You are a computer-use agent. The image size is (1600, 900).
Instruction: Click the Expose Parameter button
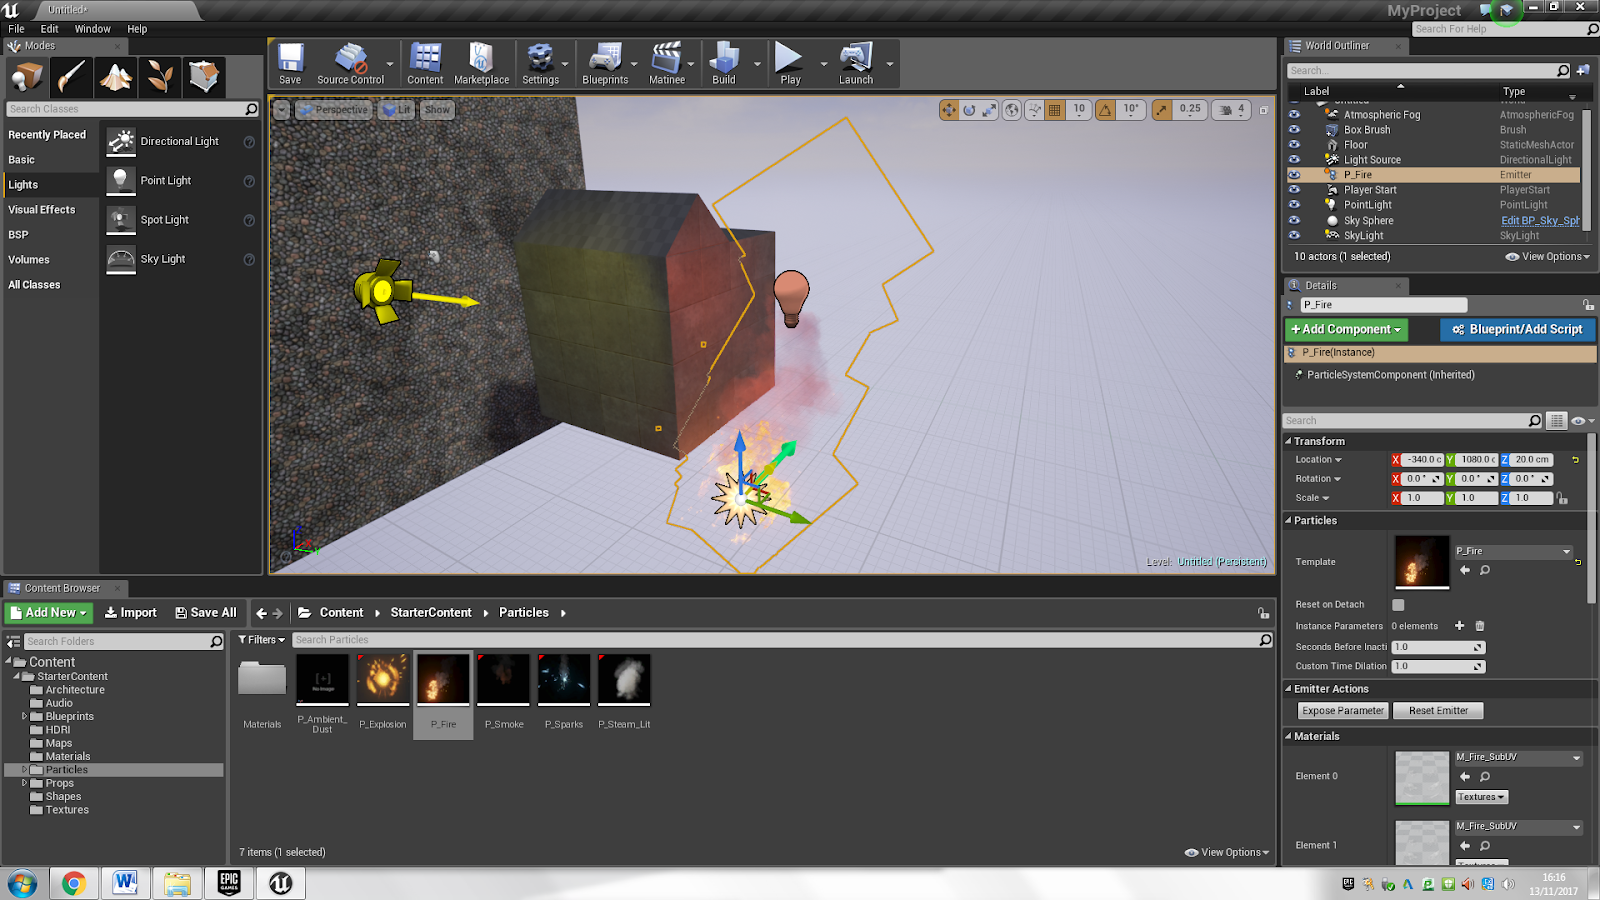1343,711
